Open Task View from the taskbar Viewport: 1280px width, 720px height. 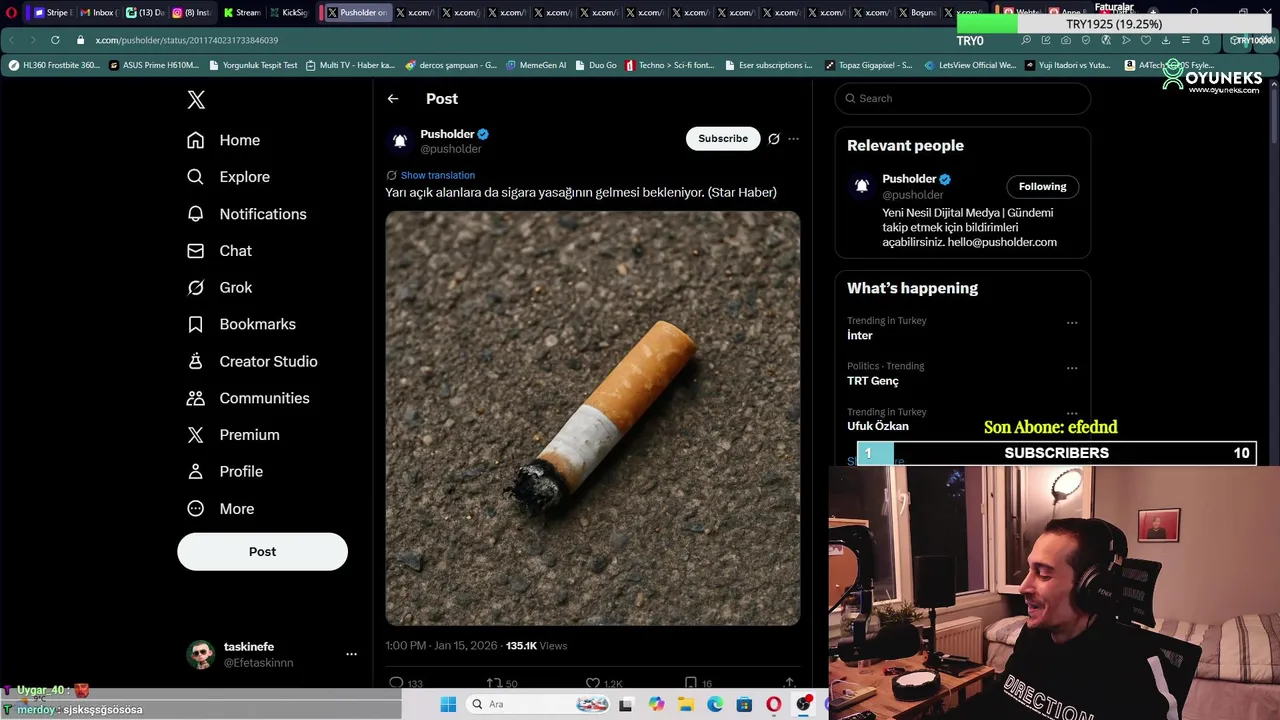(626, 704)
